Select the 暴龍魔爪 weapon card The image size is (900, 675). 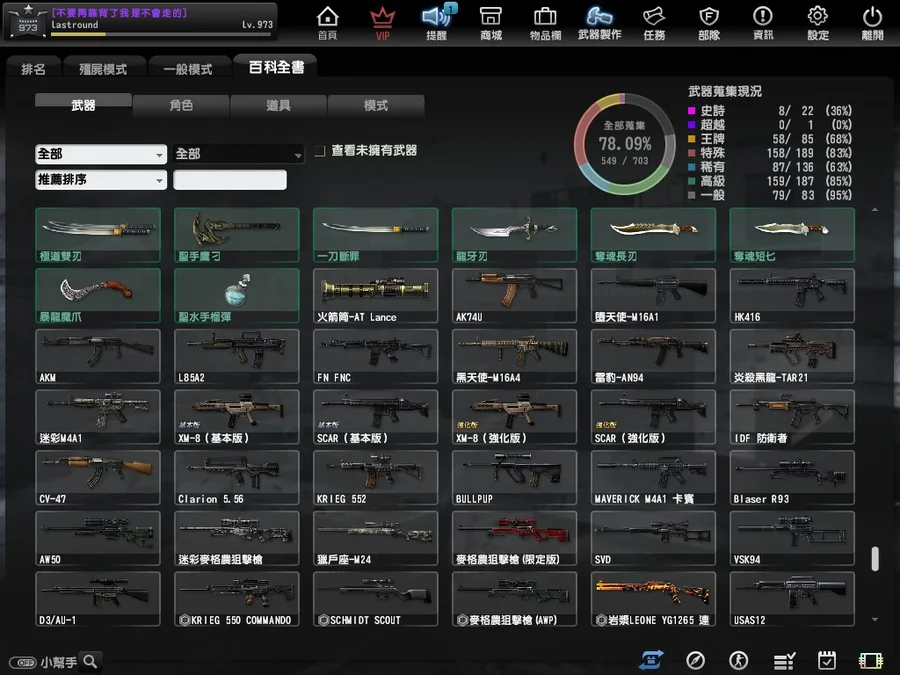coord(98,296)
